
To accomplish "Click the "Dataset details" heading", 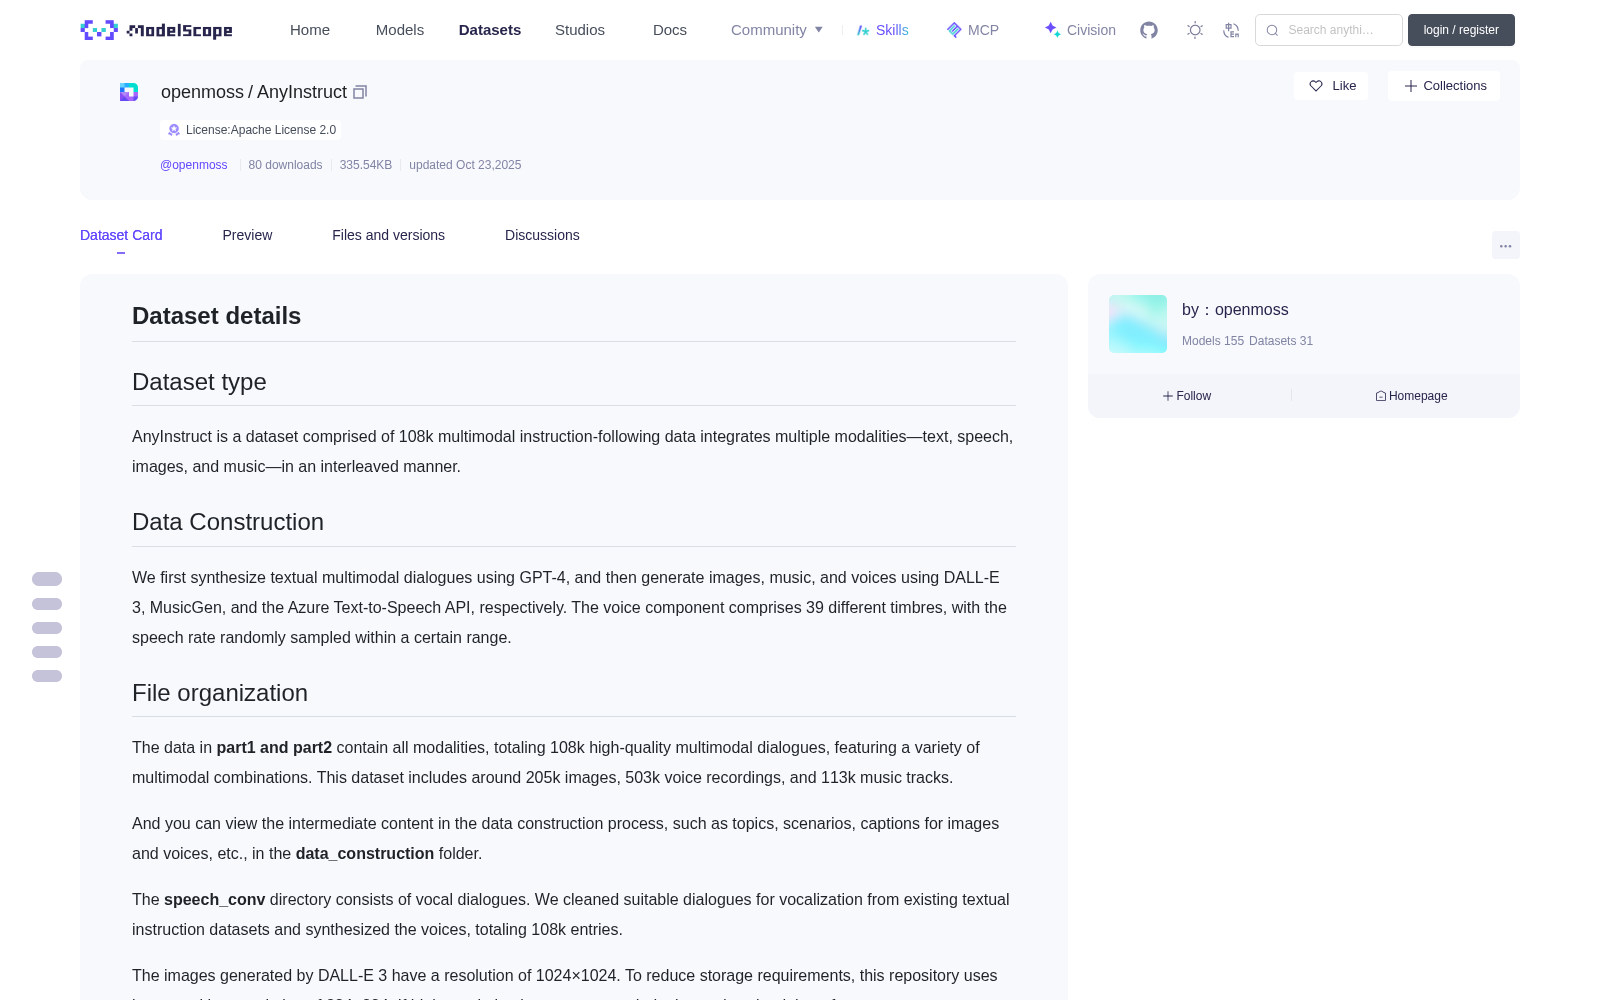I will 216,316.
